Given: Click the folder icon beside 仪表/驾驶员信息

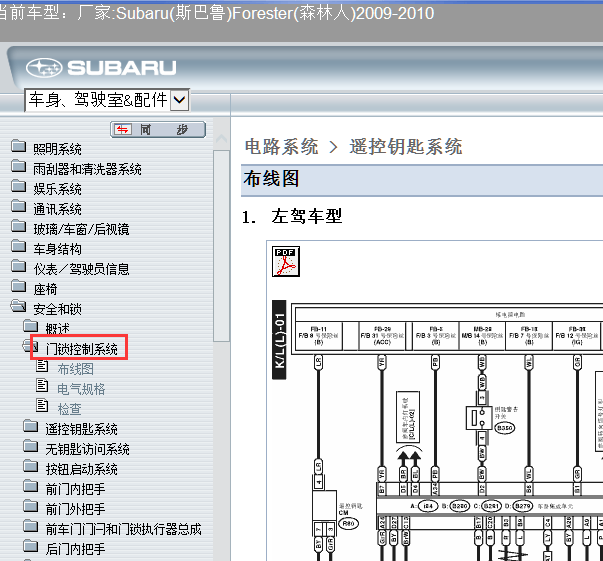Looking at the screenshot, I should click(x=18, y=266).
